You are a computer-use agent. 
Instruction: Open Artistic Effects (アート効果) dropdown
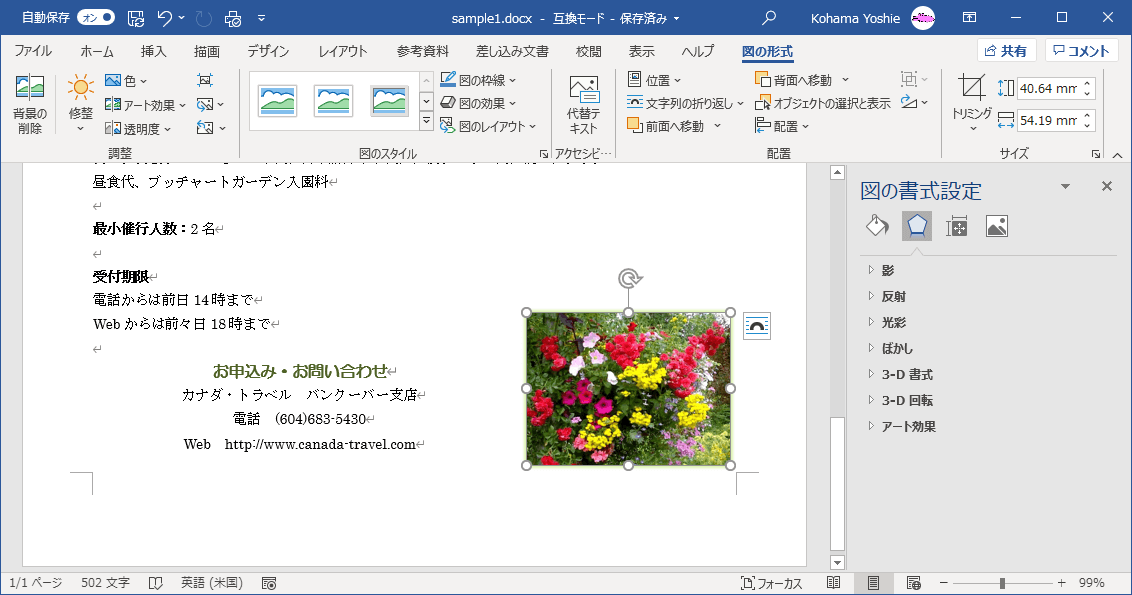(x=145, y=105)
